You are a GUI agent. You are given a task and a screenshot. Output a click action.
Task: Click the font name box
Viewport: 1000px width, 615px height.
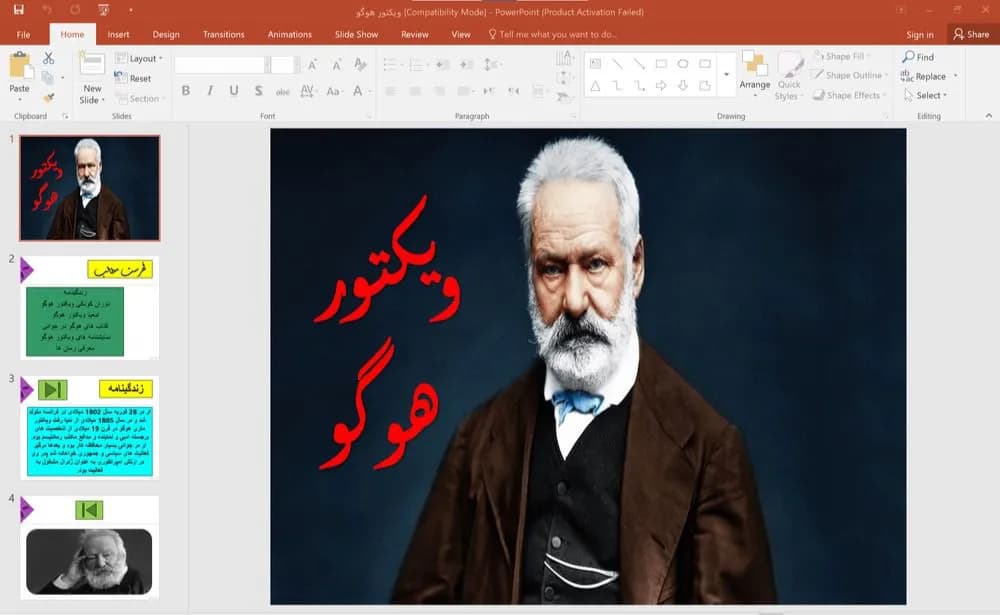click(x=219, y=64)
